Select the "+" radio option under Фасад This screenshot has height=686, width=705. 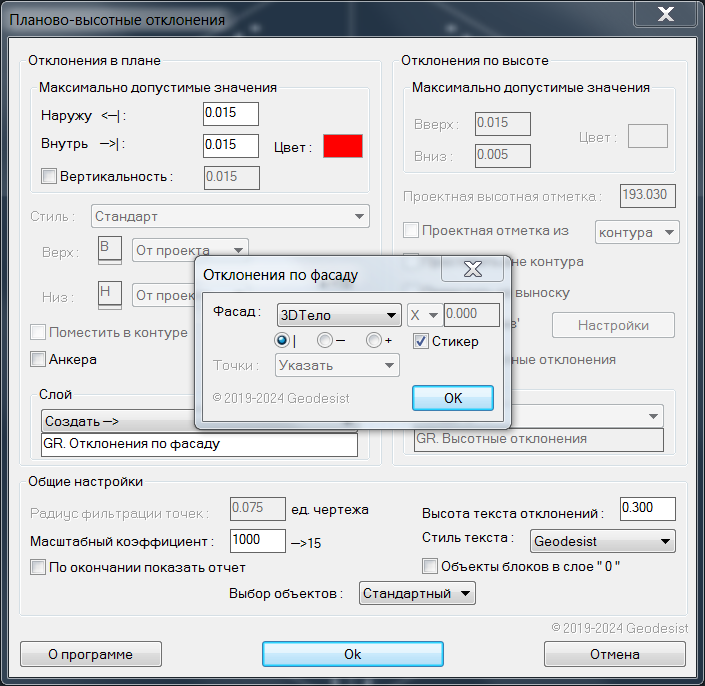pyautogui.click(x=374, y=341)
